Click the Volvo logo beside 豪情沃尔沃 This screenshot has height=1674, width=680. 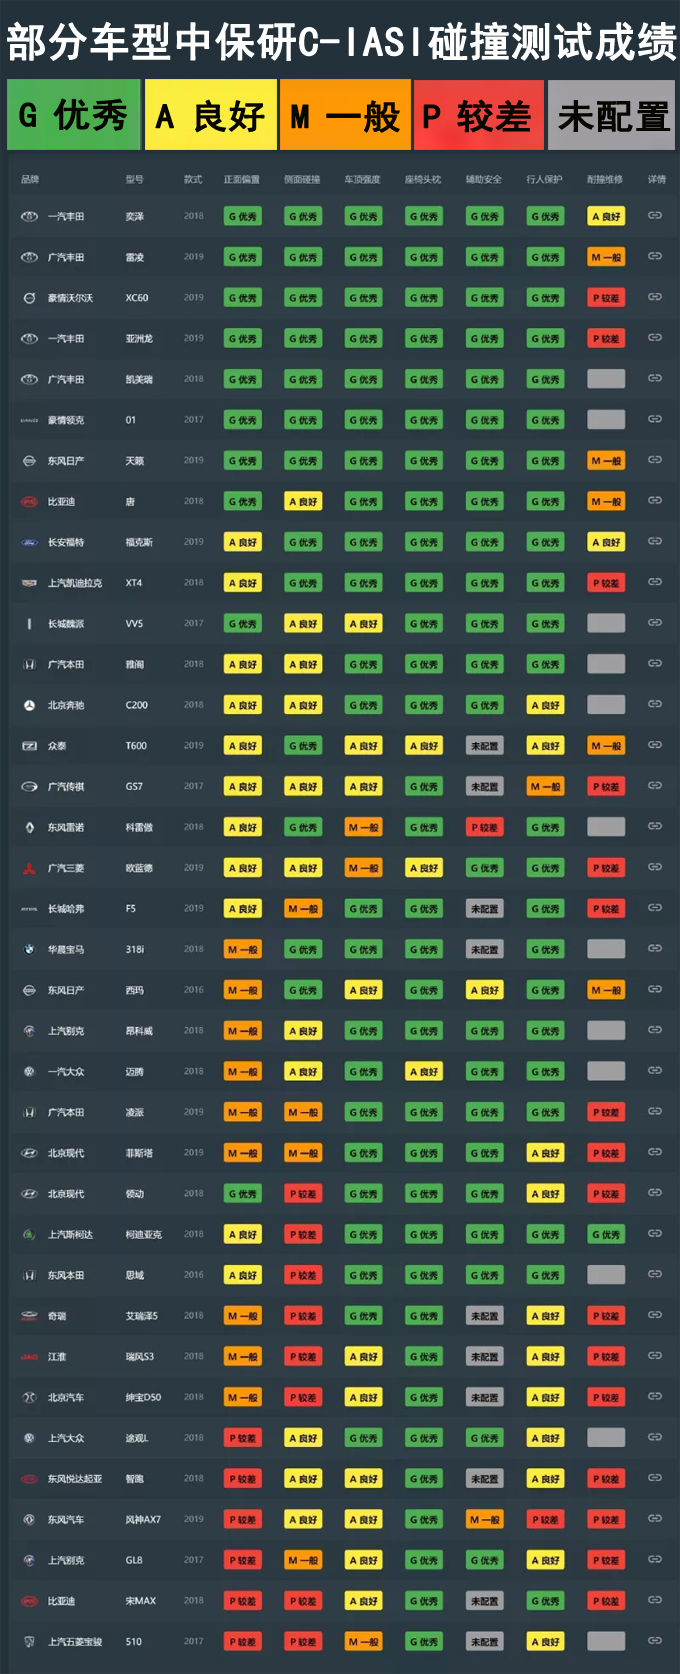29,297
